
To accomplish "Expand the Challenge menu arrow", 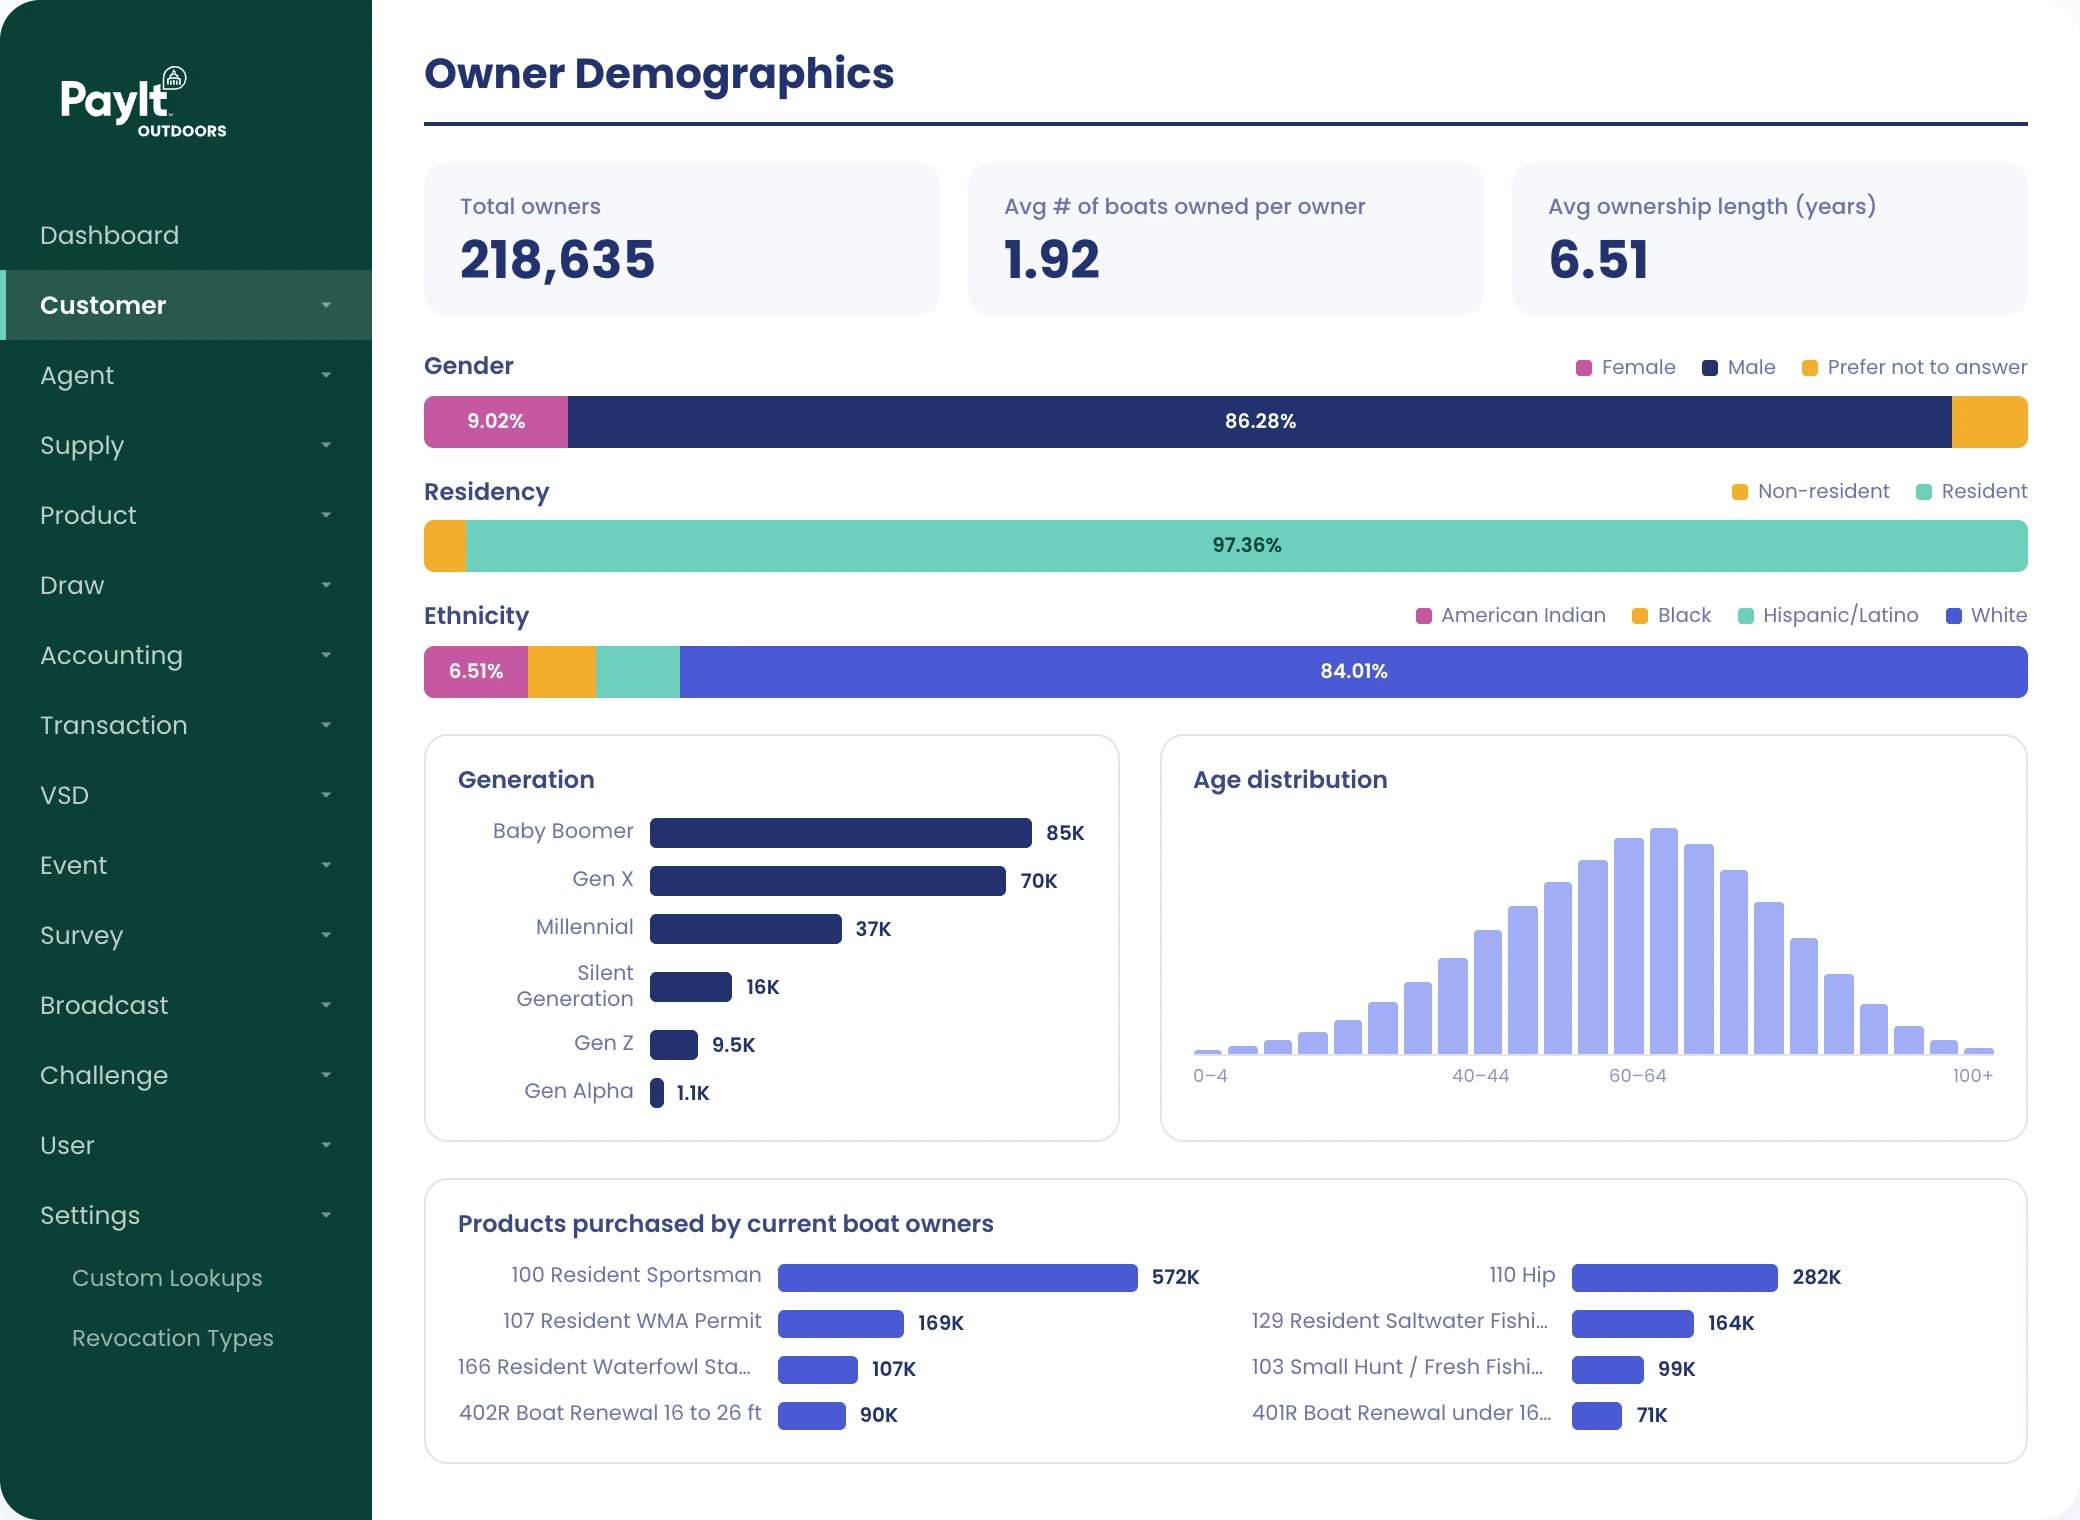I will click(326, 1075).
